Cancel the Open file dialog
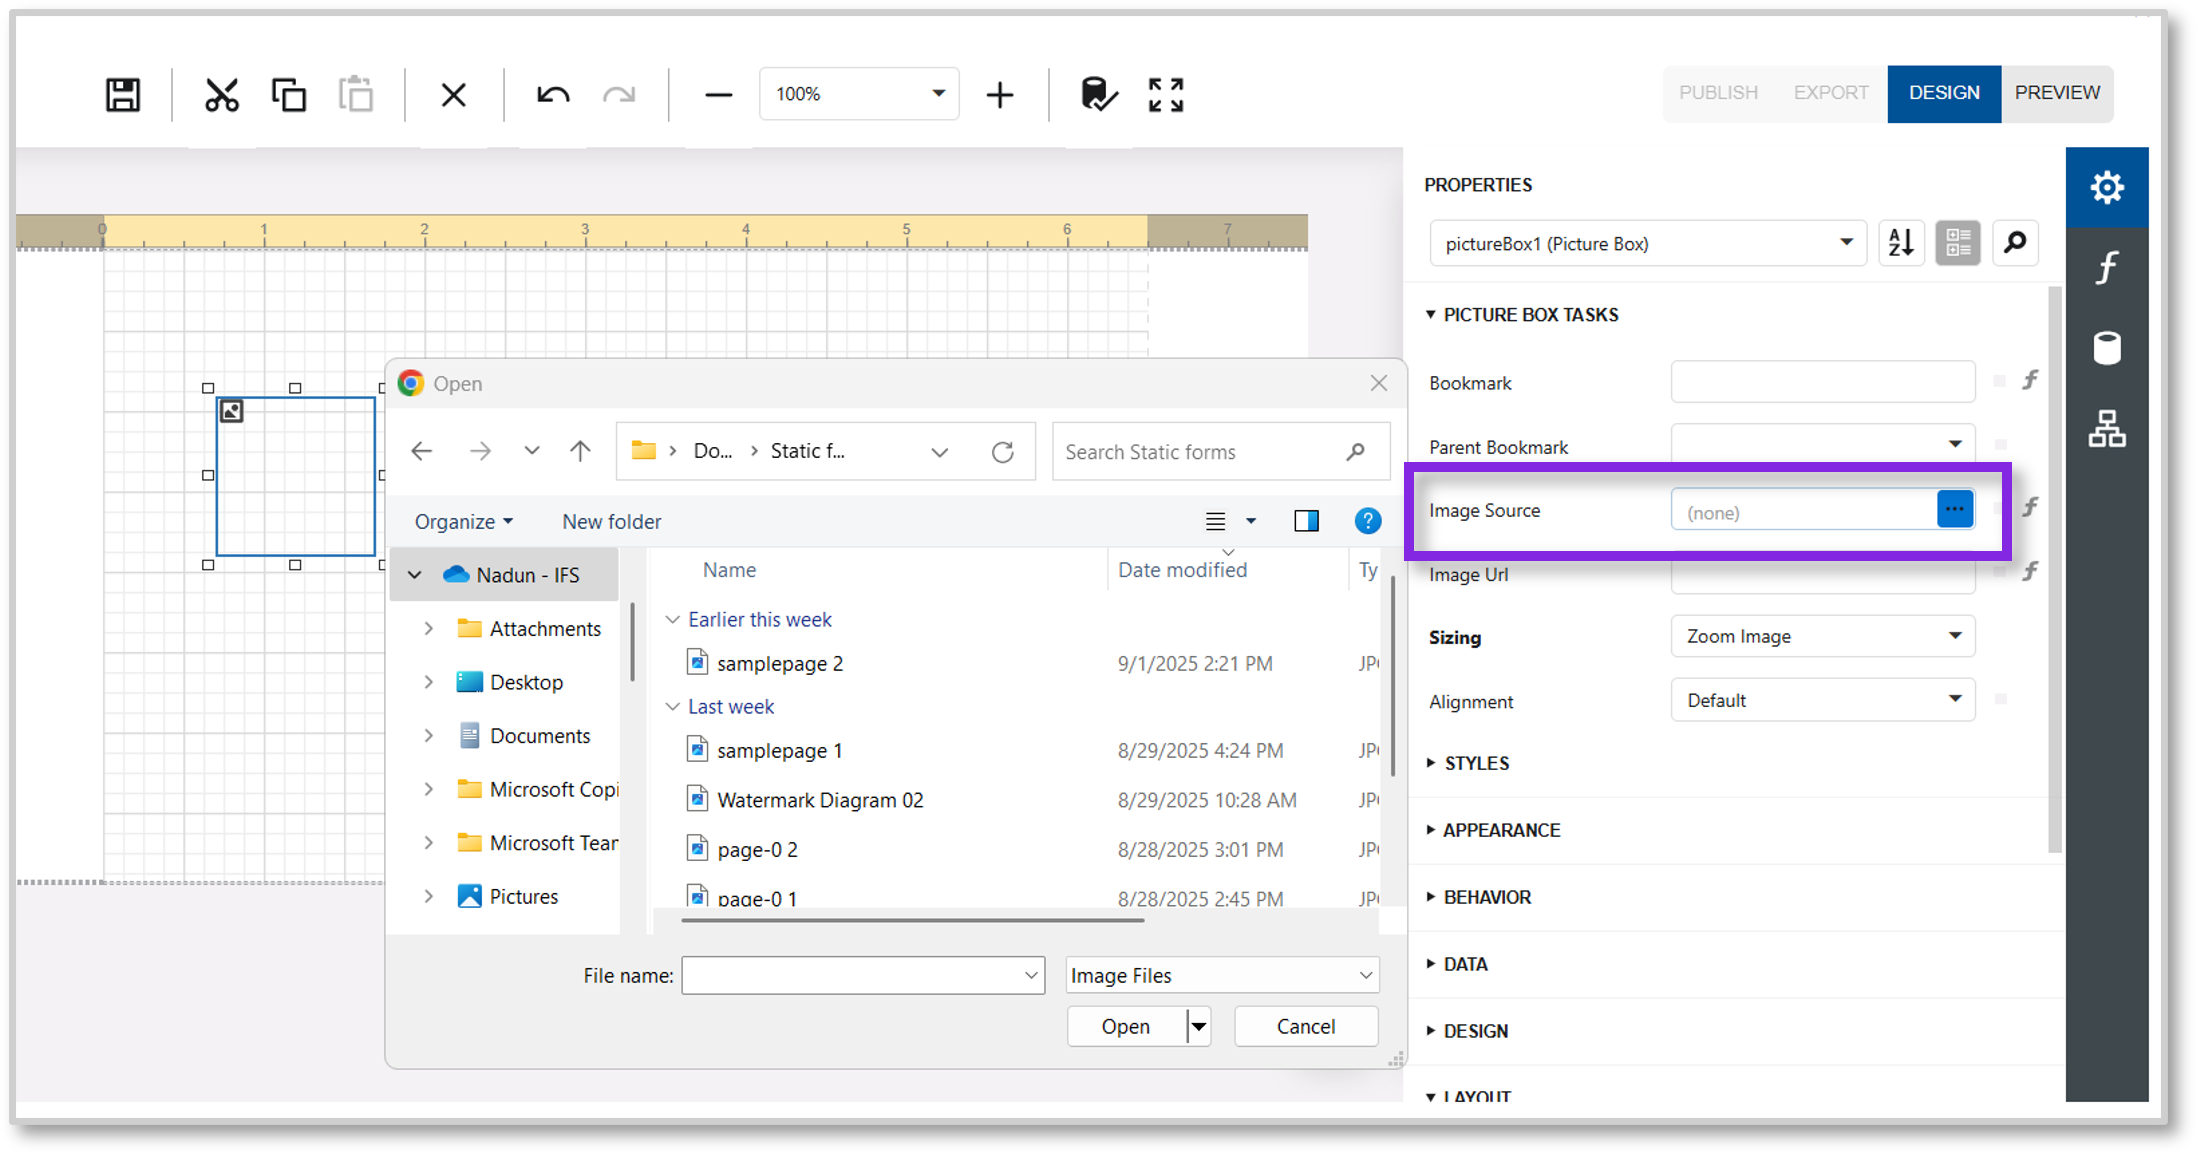2196x1153 pixels. (1305, 1026)
